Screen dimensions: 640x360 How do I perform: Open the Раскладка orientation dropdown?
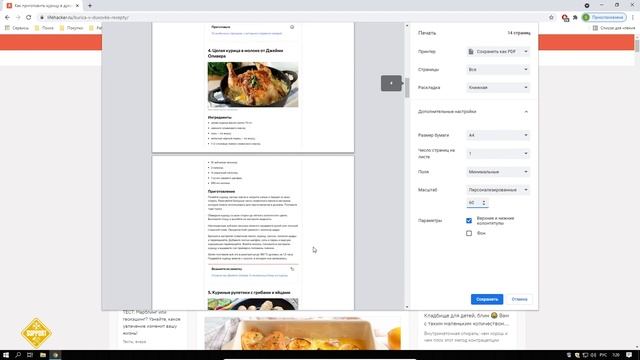point(498,88)
